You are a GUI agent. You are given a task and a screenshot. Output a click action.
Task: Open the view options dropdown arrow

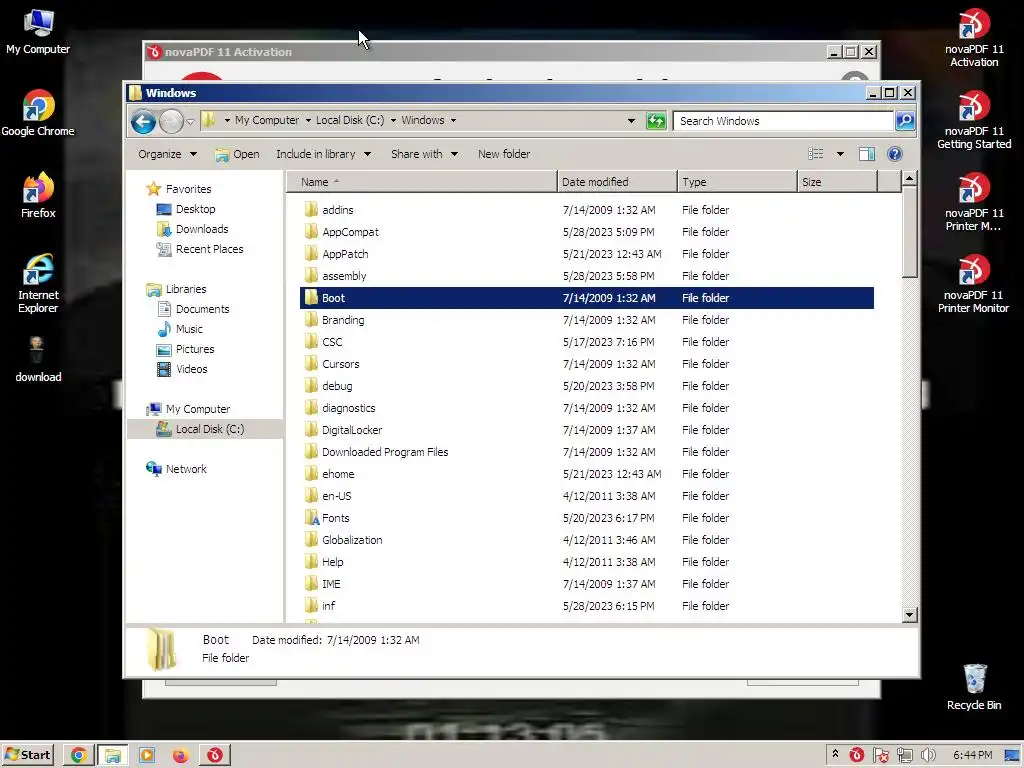coord(840,154)
